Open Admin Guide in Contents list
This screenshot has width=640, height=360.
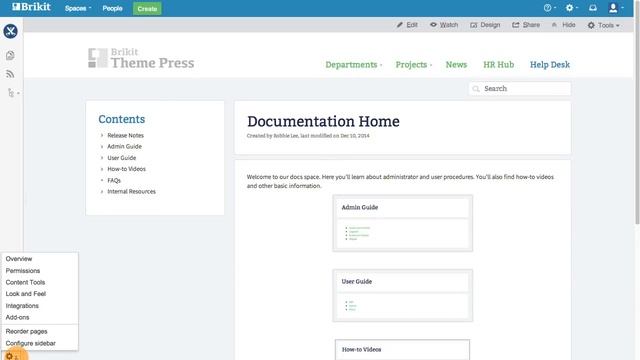[124, 147]
